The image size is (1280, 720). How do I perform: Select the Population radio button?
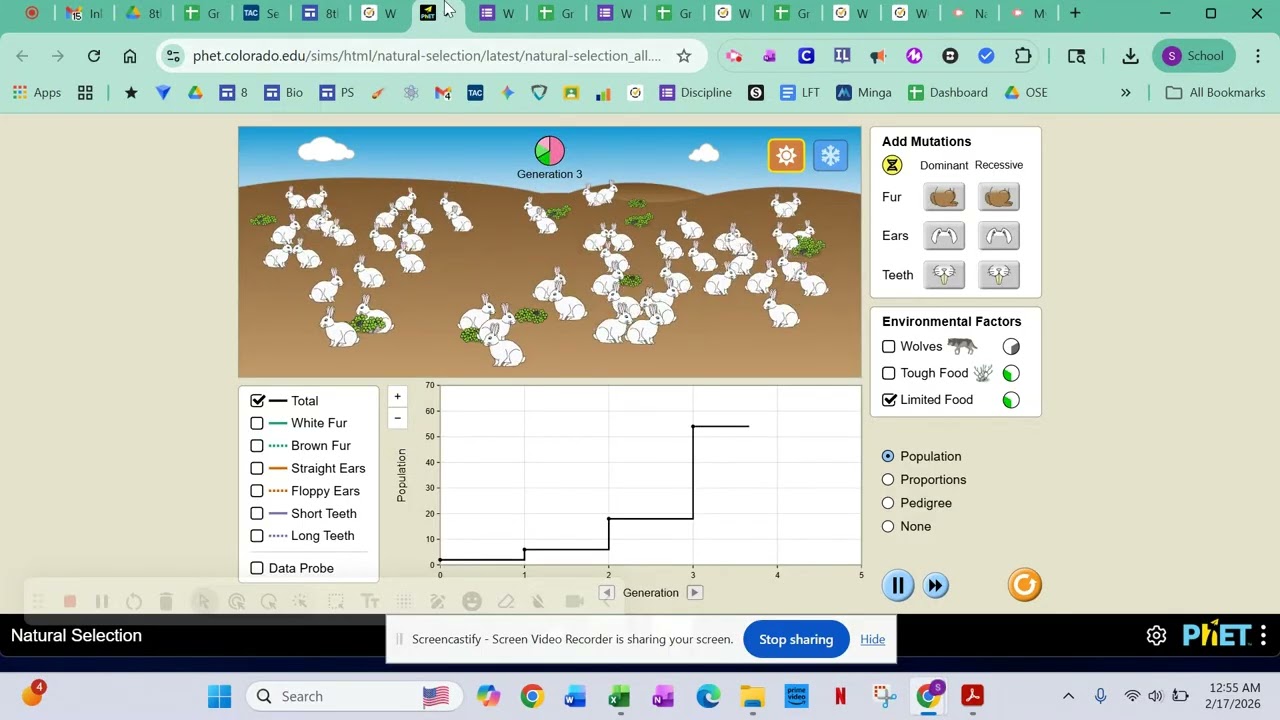point(888,456)
